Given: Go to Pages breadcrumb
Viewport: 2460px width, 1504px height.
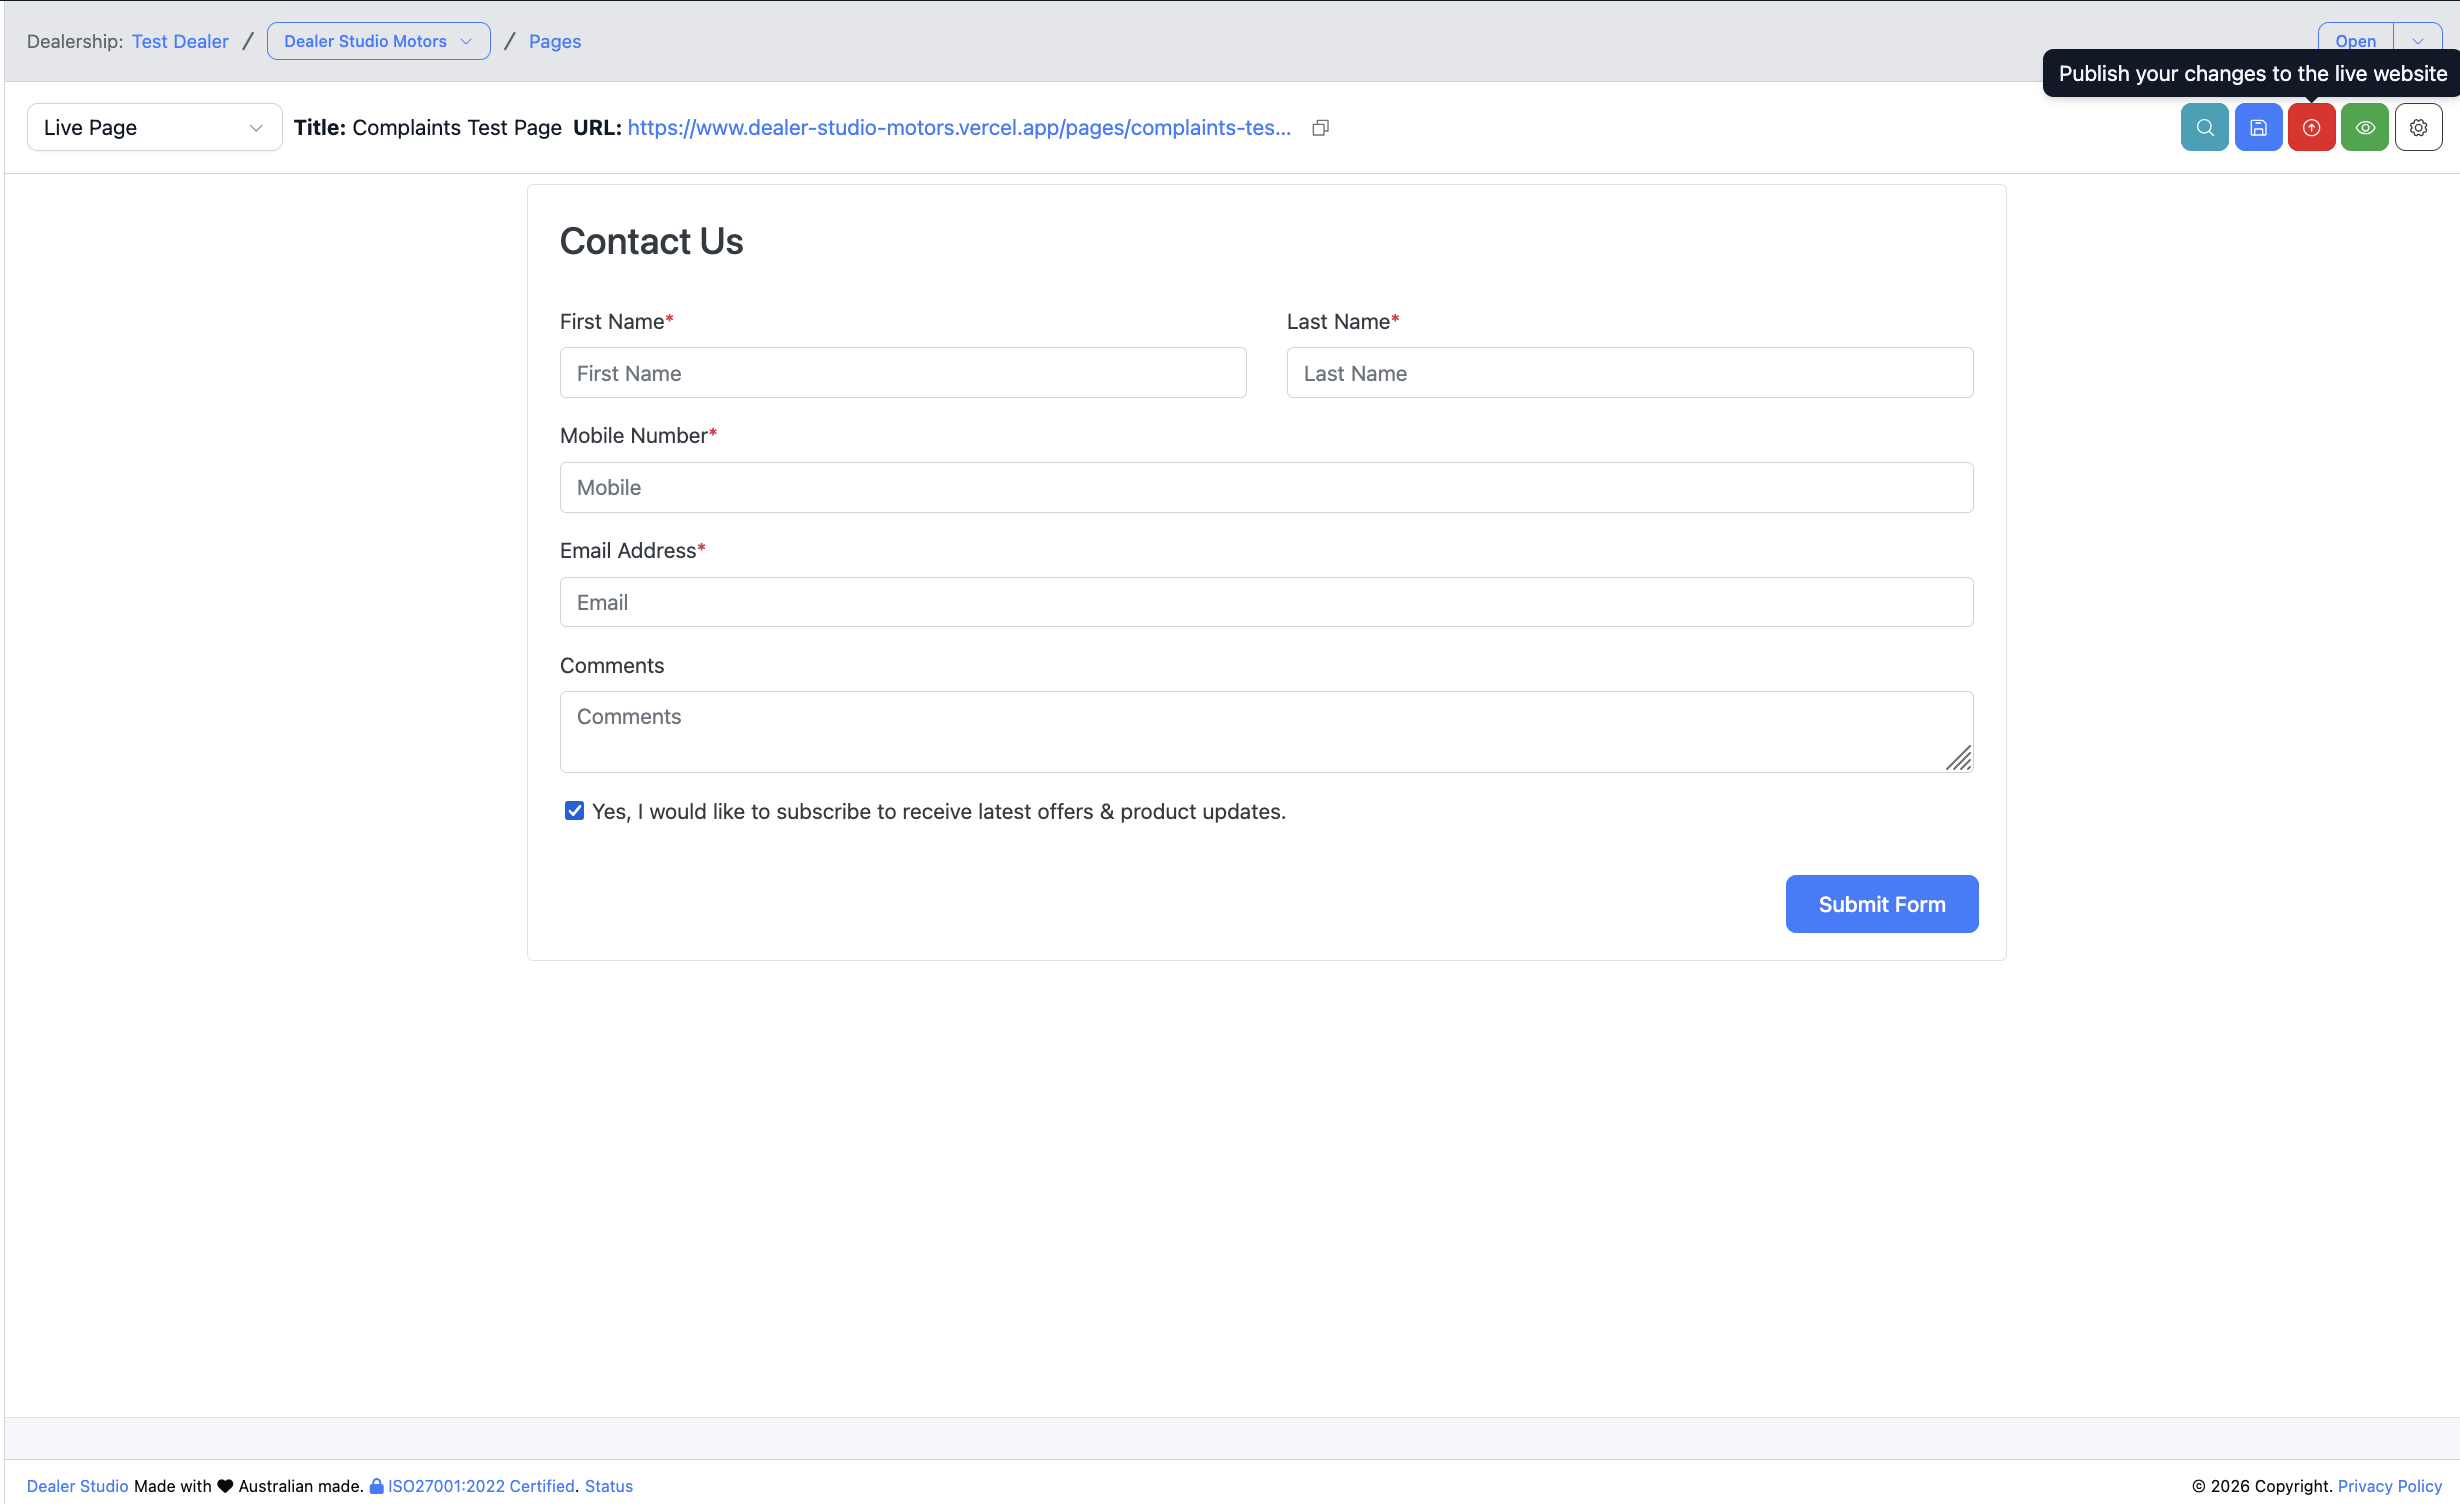Looking at the screenshot, I should pyautogui.click(x=555, y=41).
